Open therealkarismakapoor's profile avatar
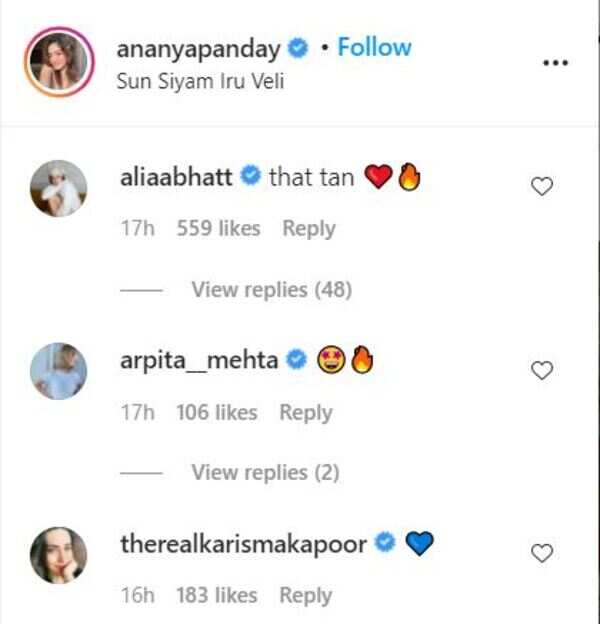 (x=58, y=555)
